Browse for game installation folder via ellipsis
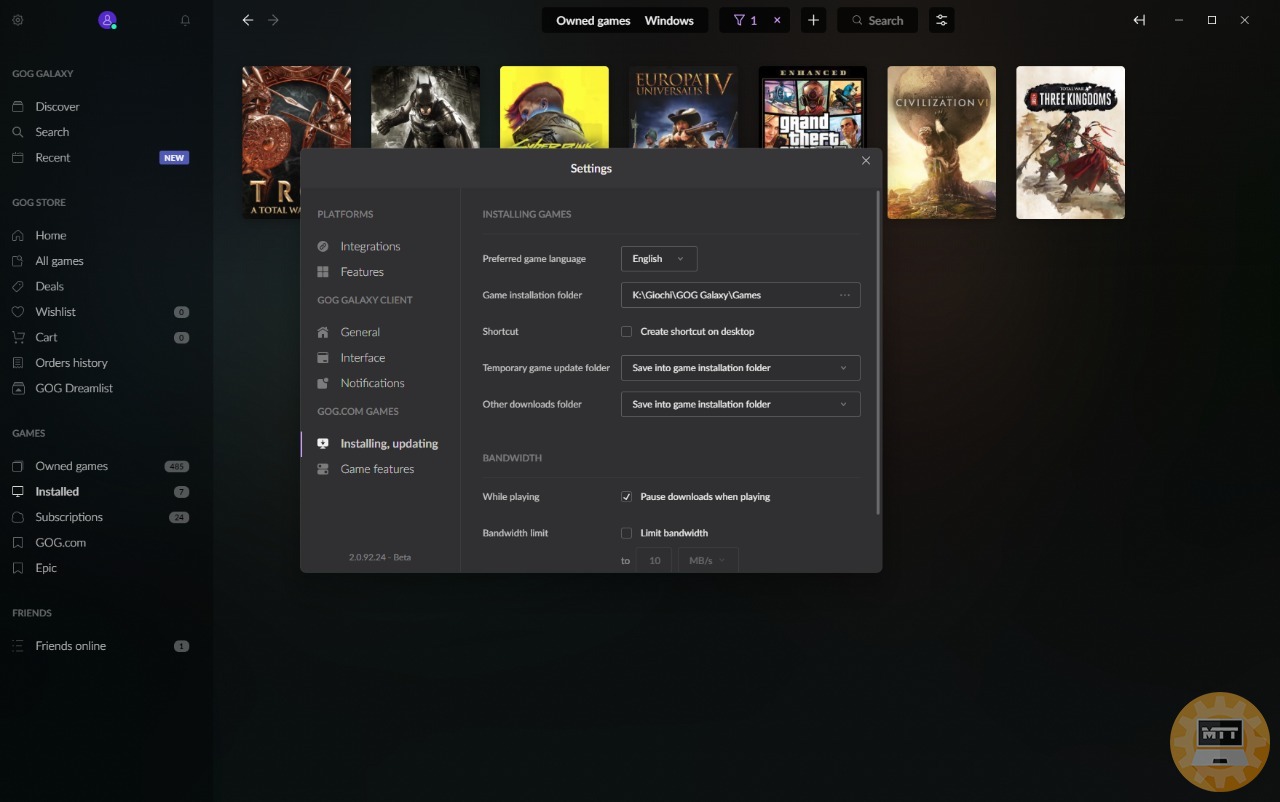The width and height of the screenshot is (1280, 802). [844, 295]
